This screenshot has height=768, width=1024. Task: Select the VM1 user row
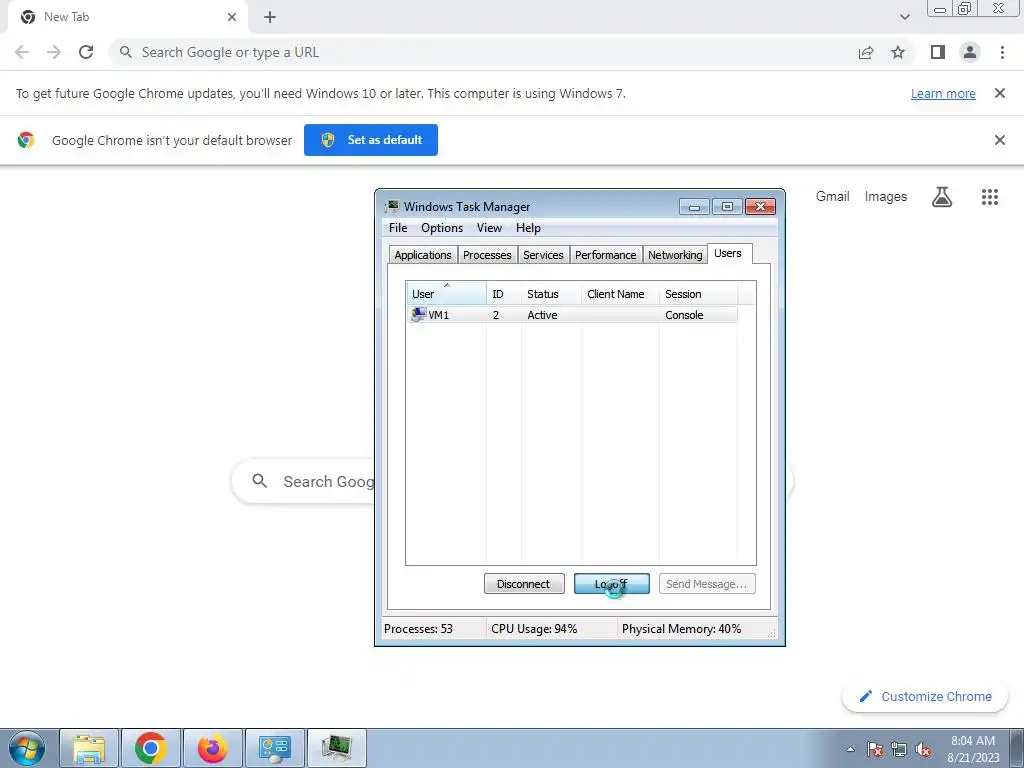click(572, 315)
